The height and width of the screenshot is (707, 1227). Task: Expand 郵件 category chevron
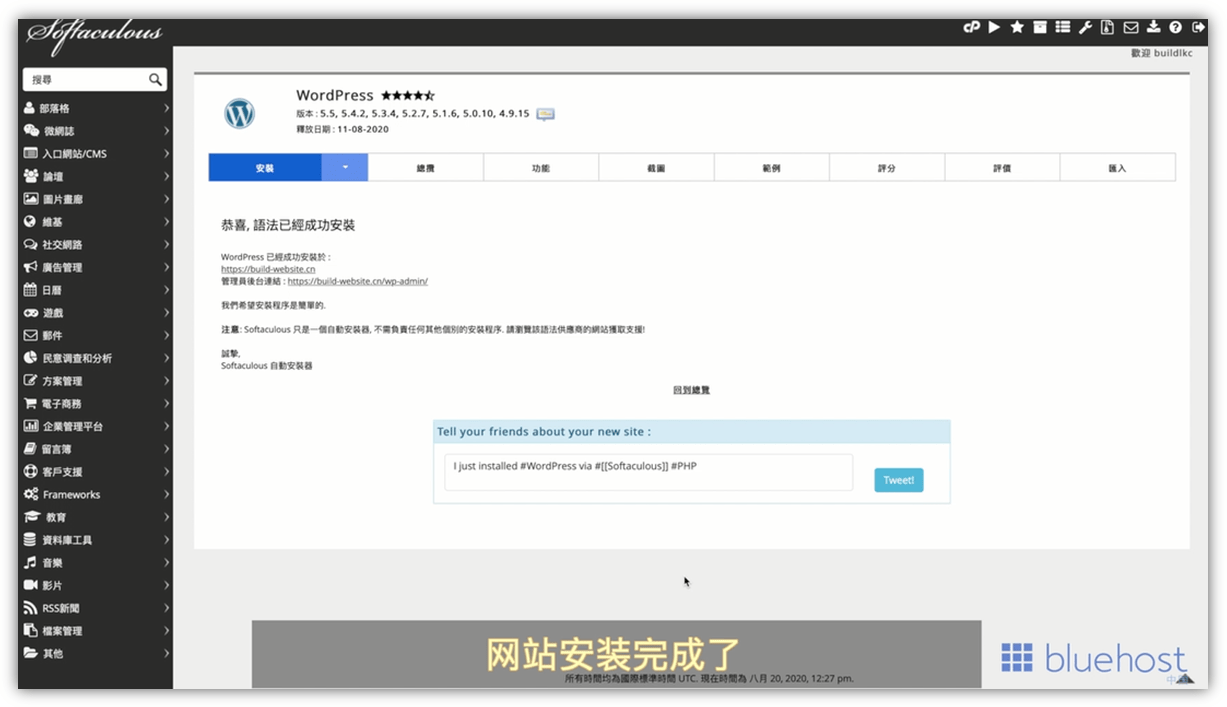(166, 336)
